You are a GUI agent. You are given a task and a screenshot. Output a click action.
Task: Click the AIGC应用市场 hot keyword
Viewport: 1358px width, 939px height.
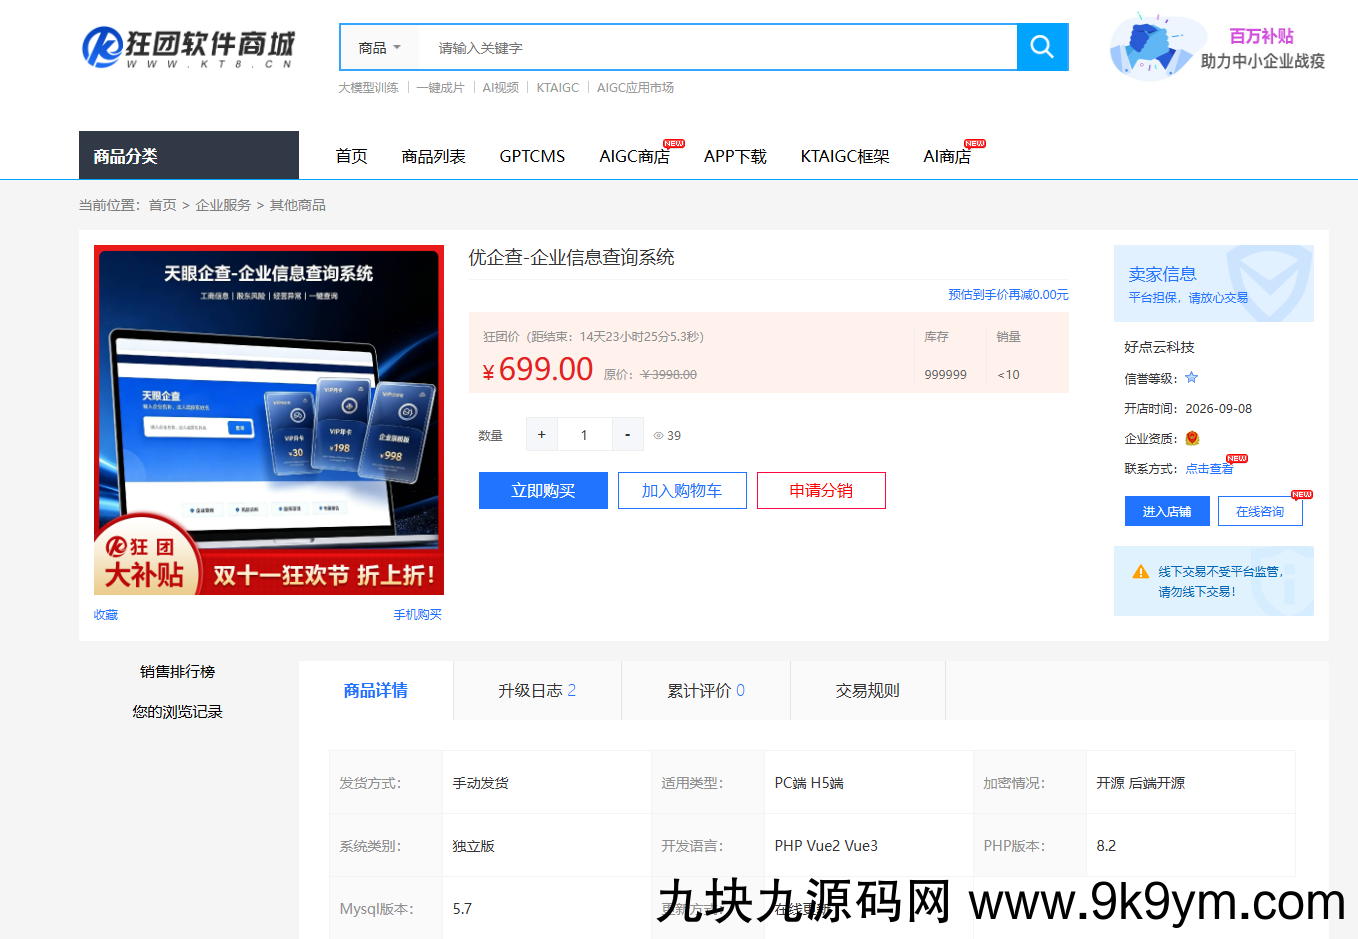click(x=636, y=88)
